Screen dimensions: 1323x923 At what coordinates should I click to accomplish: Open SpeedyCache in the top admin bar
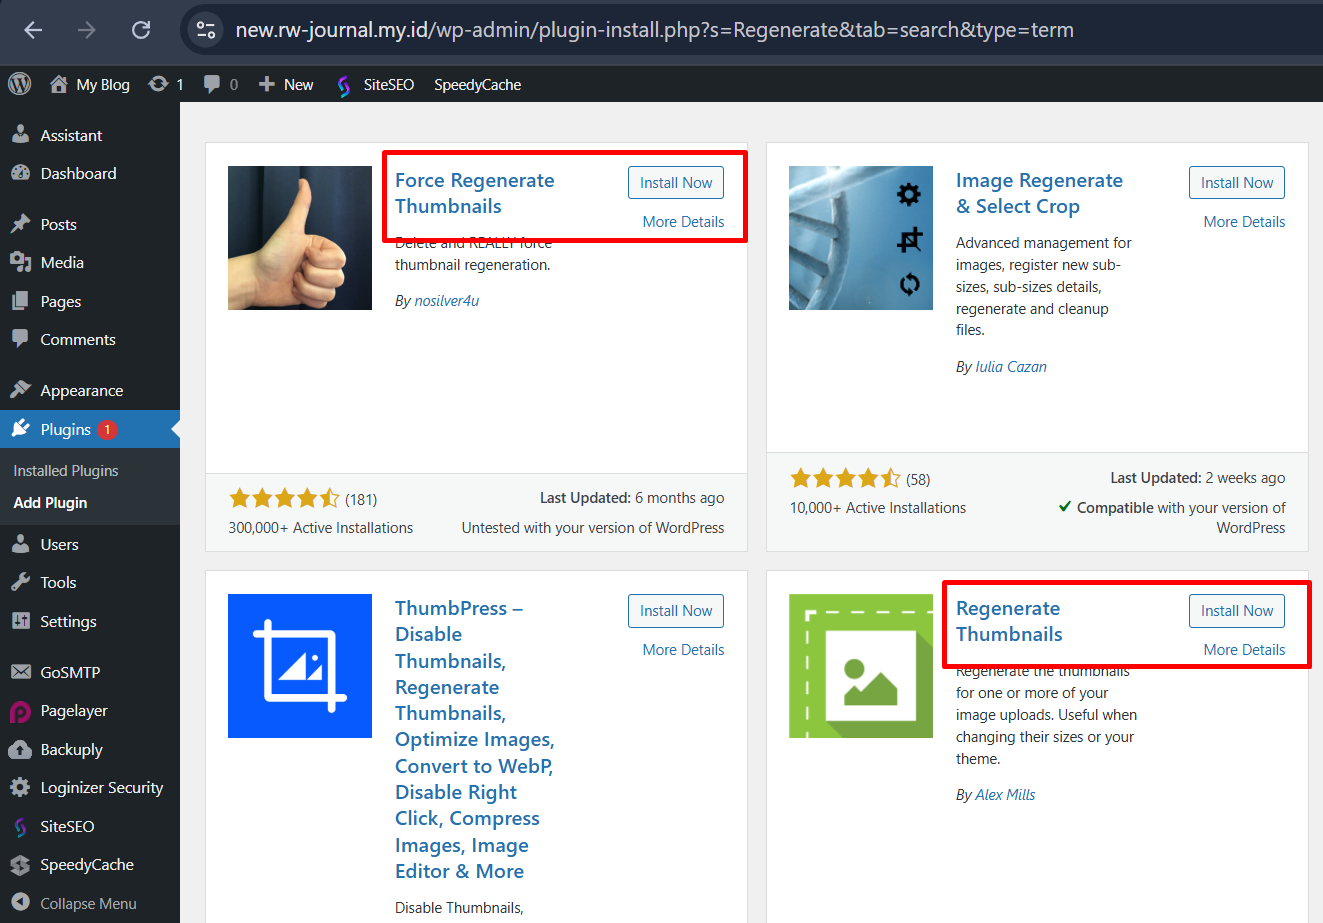pyautogui.click(x=477, y=84)
